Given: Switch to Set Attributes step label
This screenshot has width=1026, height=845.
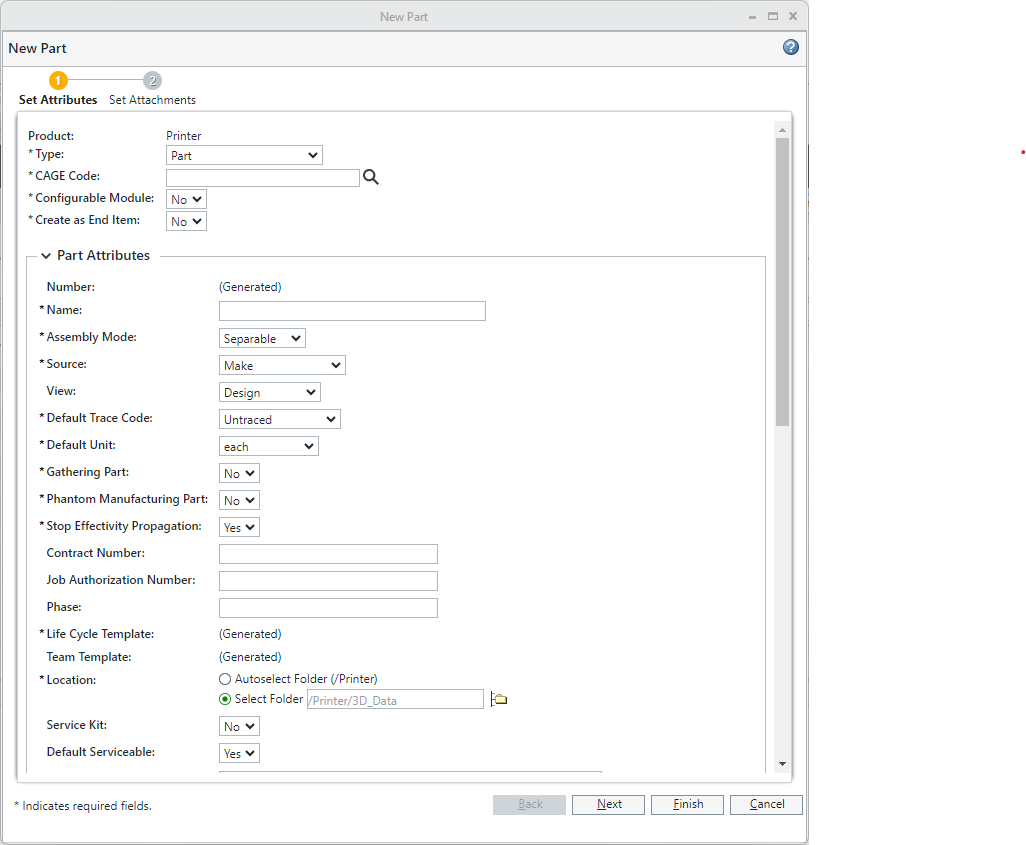Looking at the screenshot, I should 58,100.
